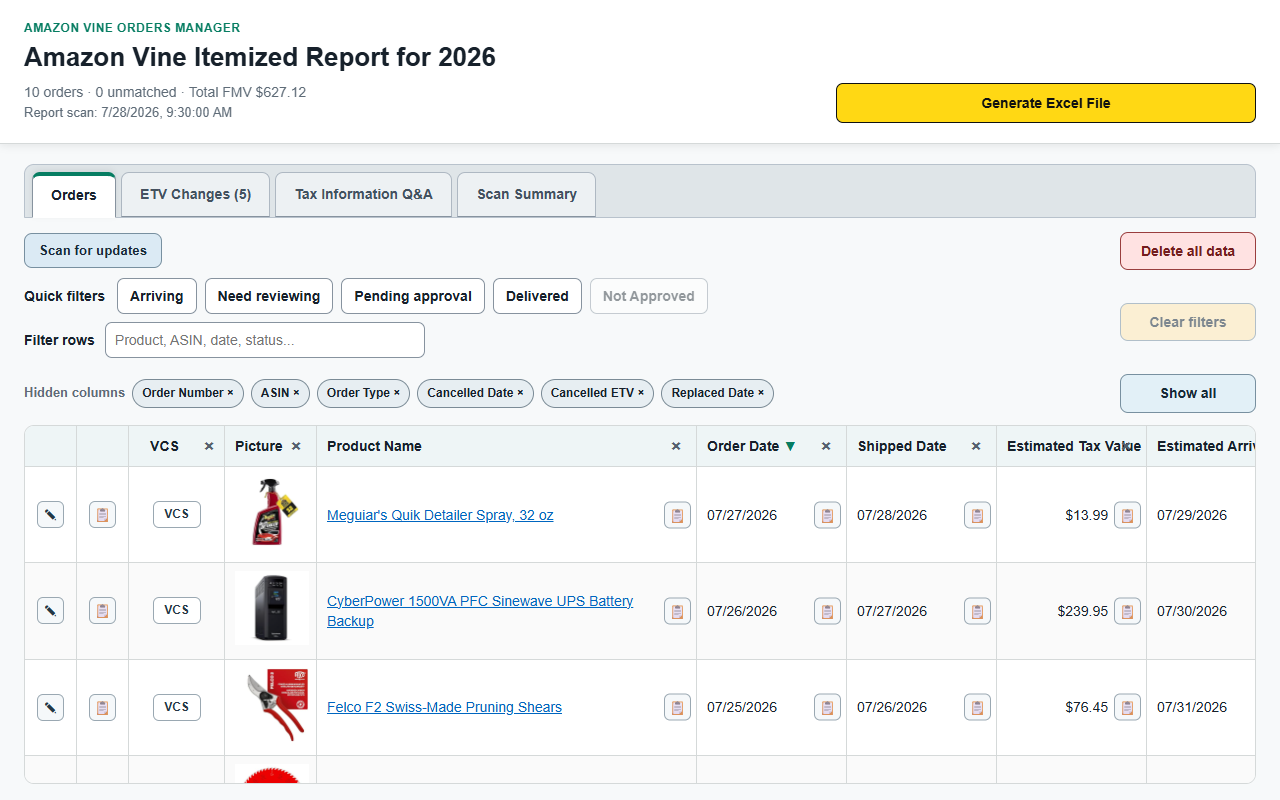Open the Scan Summary tab
This screenshot has width=1280, height=800.
coord(527,194)
